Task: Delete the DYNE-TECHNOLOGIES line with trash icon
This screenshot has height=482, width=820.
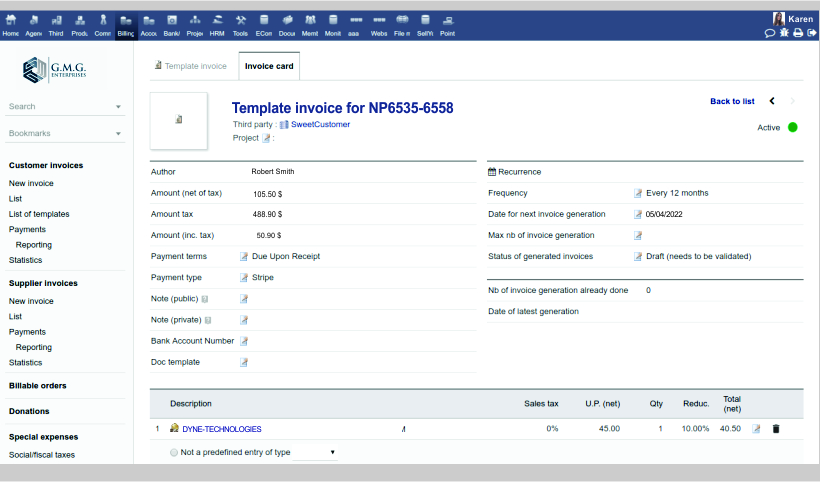Action: pos(776,429)
